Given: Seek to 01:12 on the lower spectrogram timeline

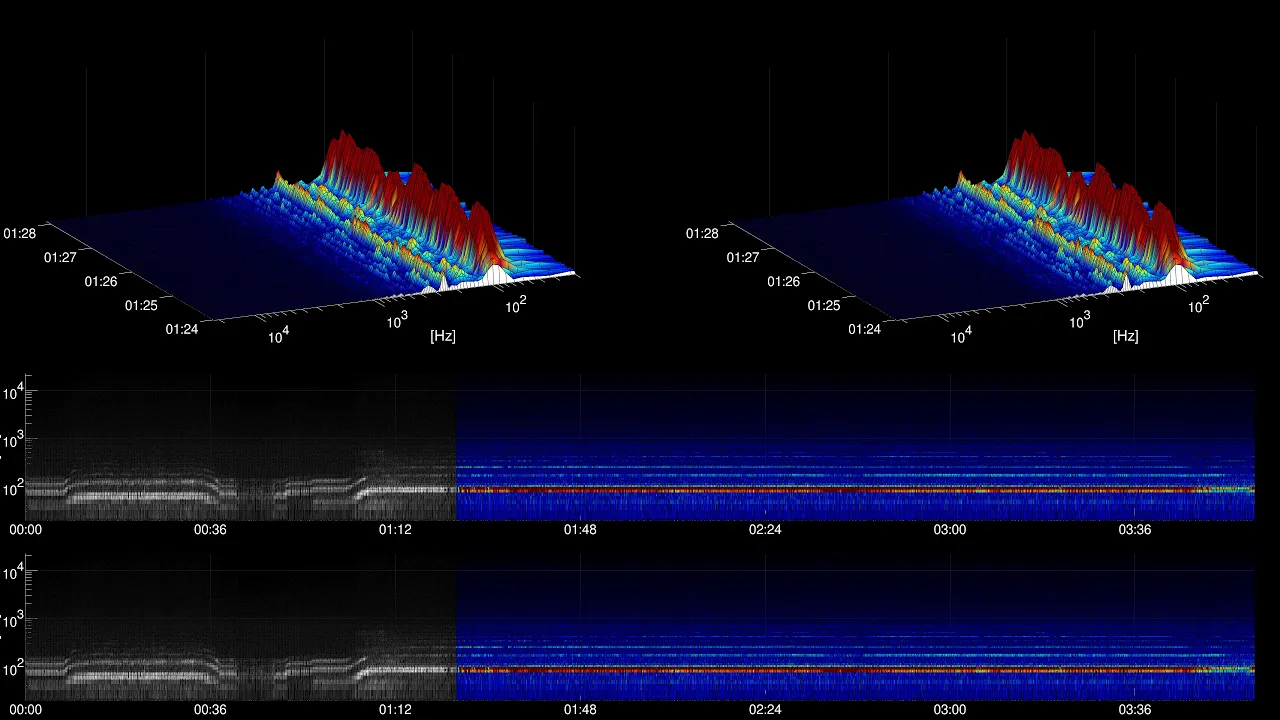Looking at the screenshot, I should pos(395,709).
